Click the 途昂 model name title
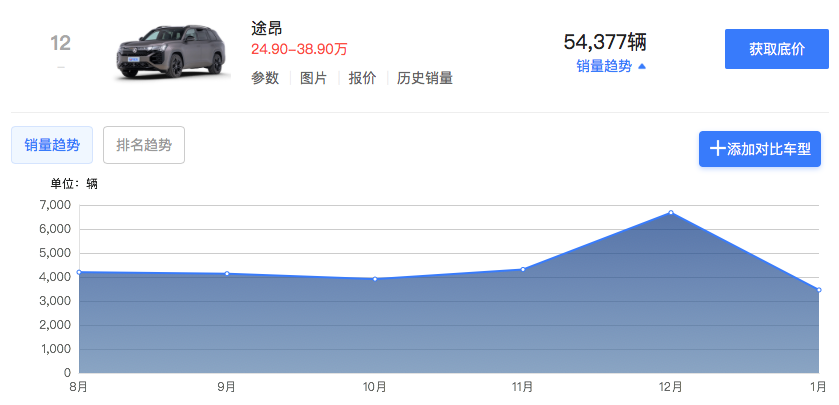Viewport: 839px width, 405px height. pyautogui.click(x=267, y=28)
